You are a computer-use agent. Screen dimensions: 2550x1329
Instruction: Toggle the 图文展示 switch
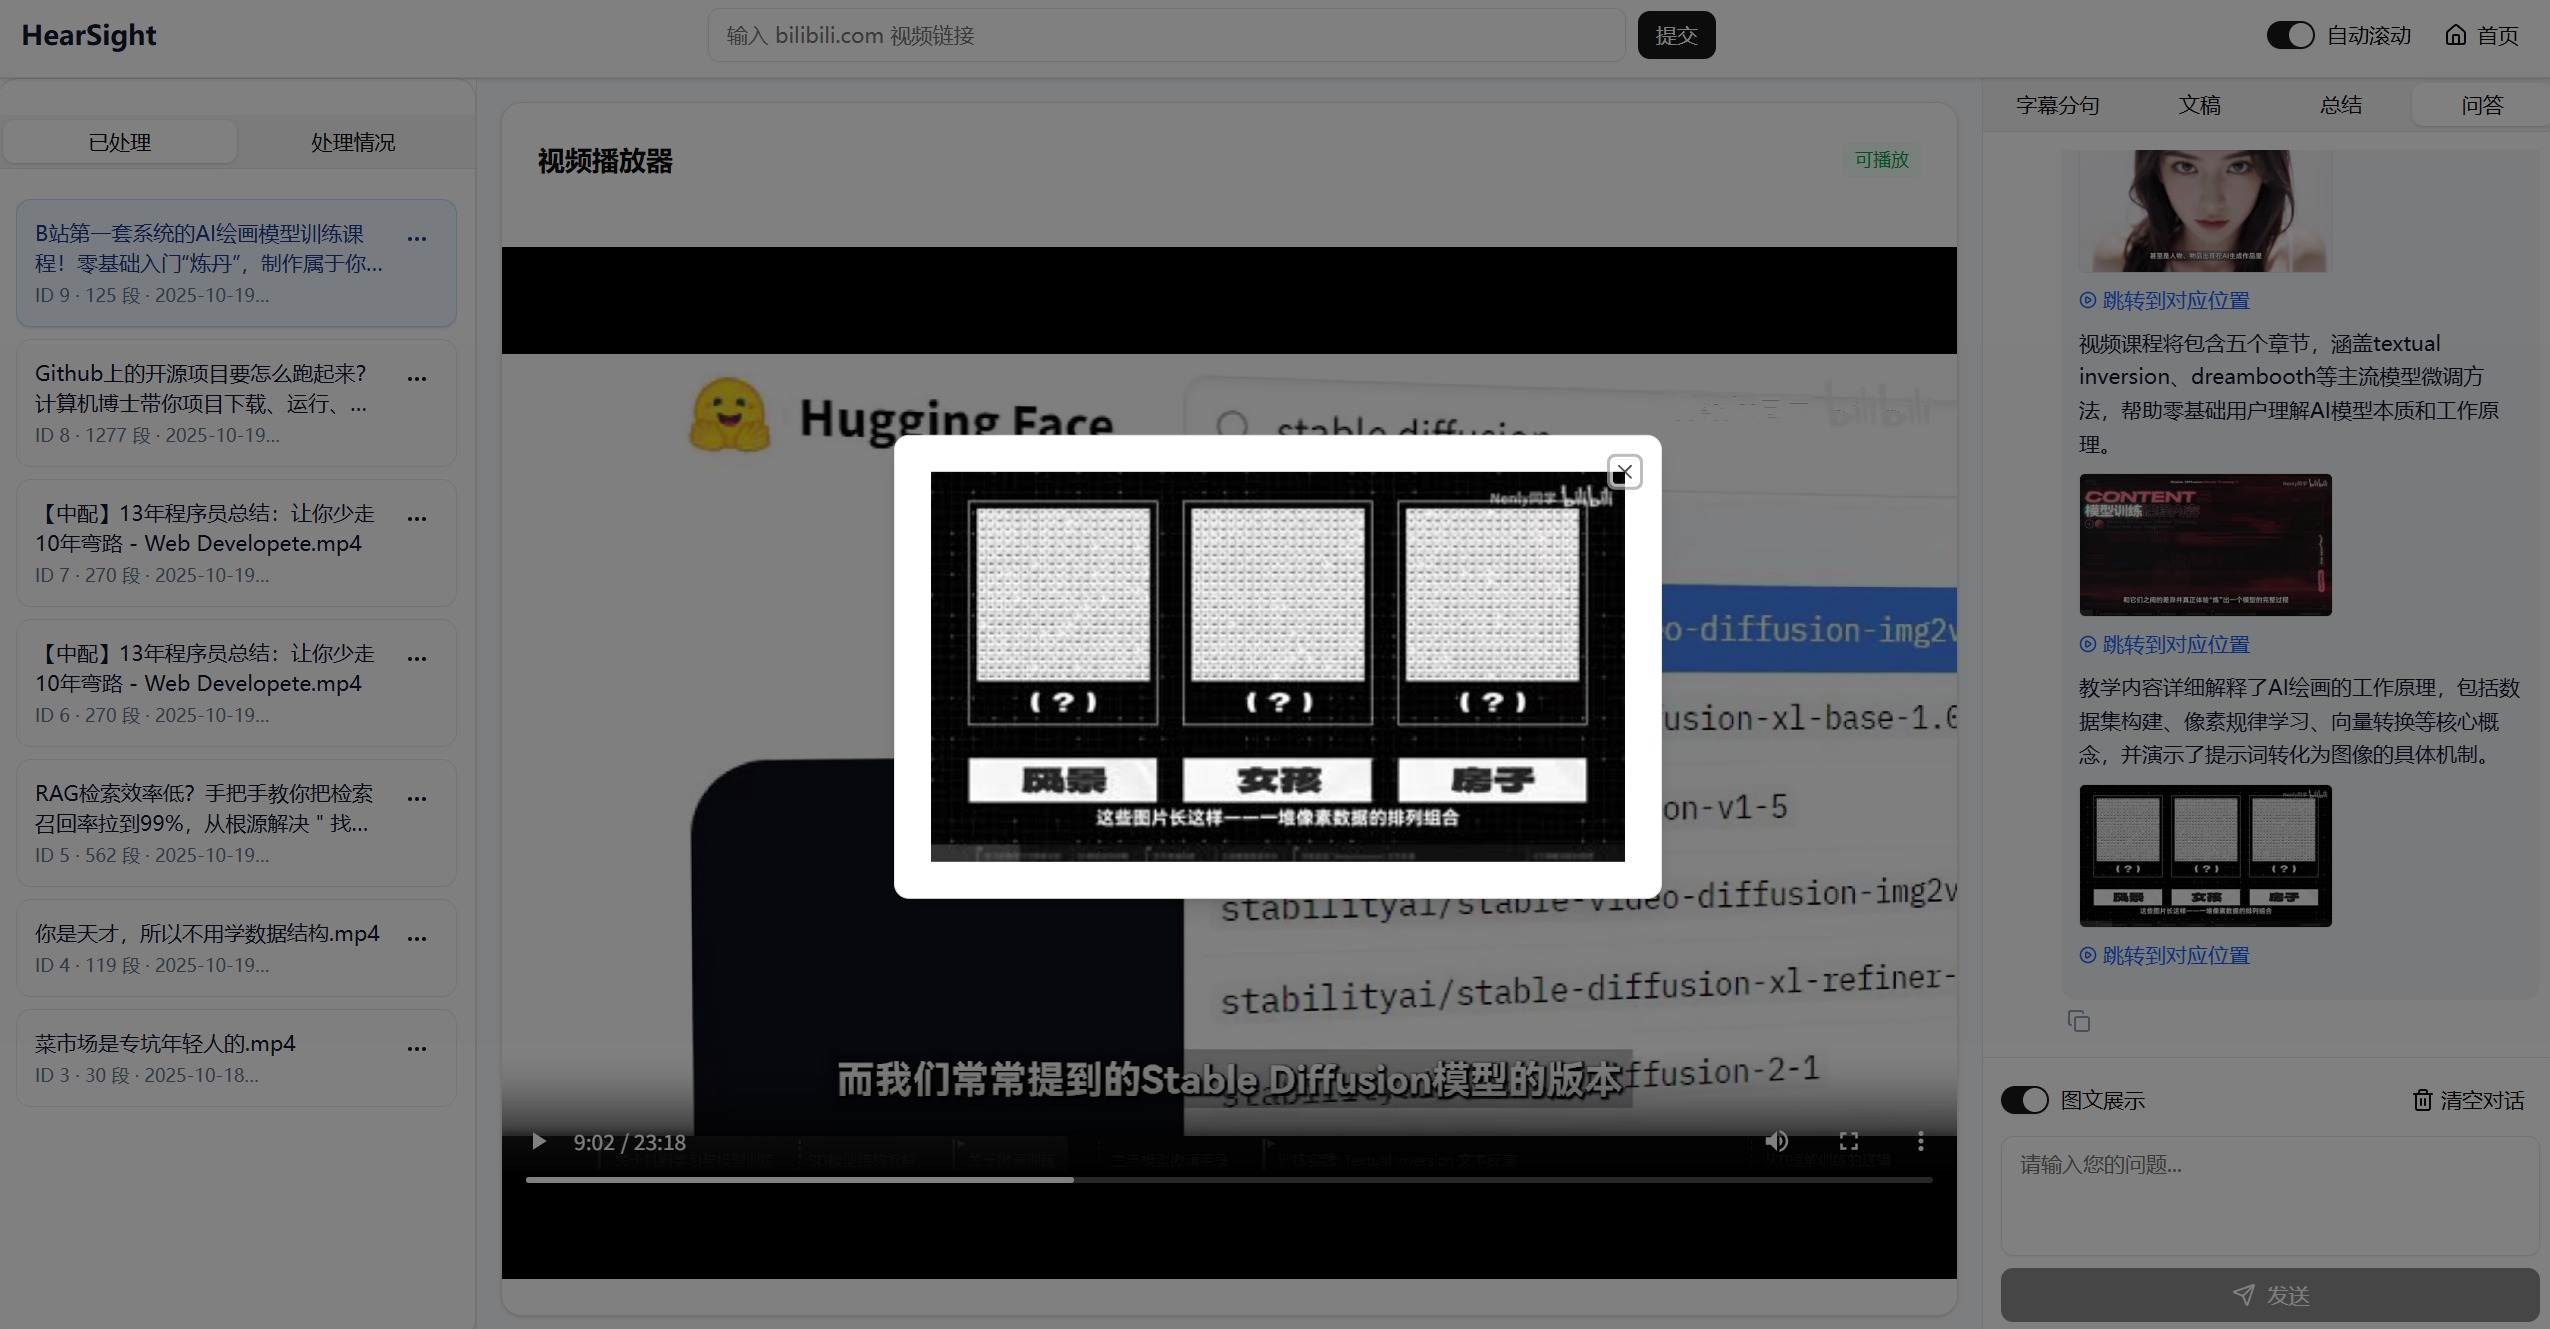(2024, 1100)
